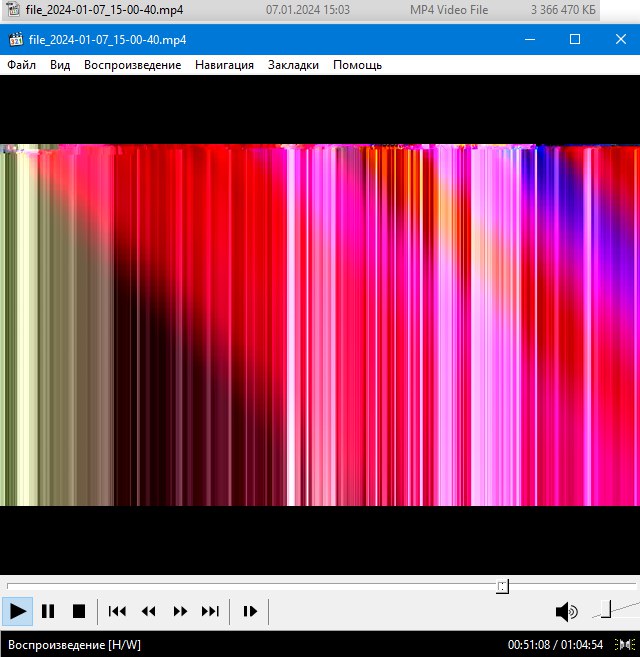640x657 pixels.
Task: Open the Вид menu
Action: (x=60, y=65)
